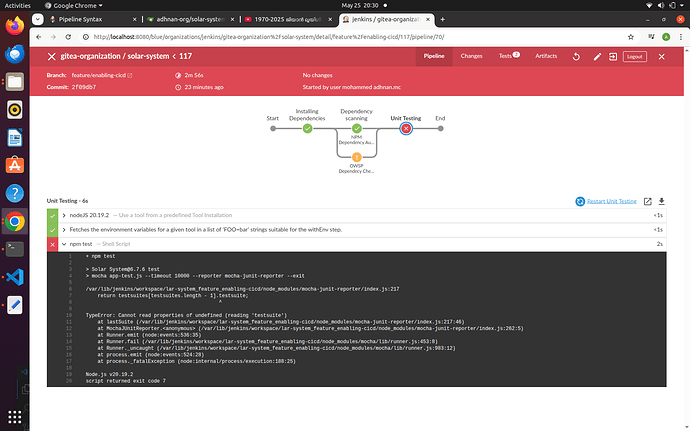
Task: Download the stage log icon
Action: pos(661,201)
